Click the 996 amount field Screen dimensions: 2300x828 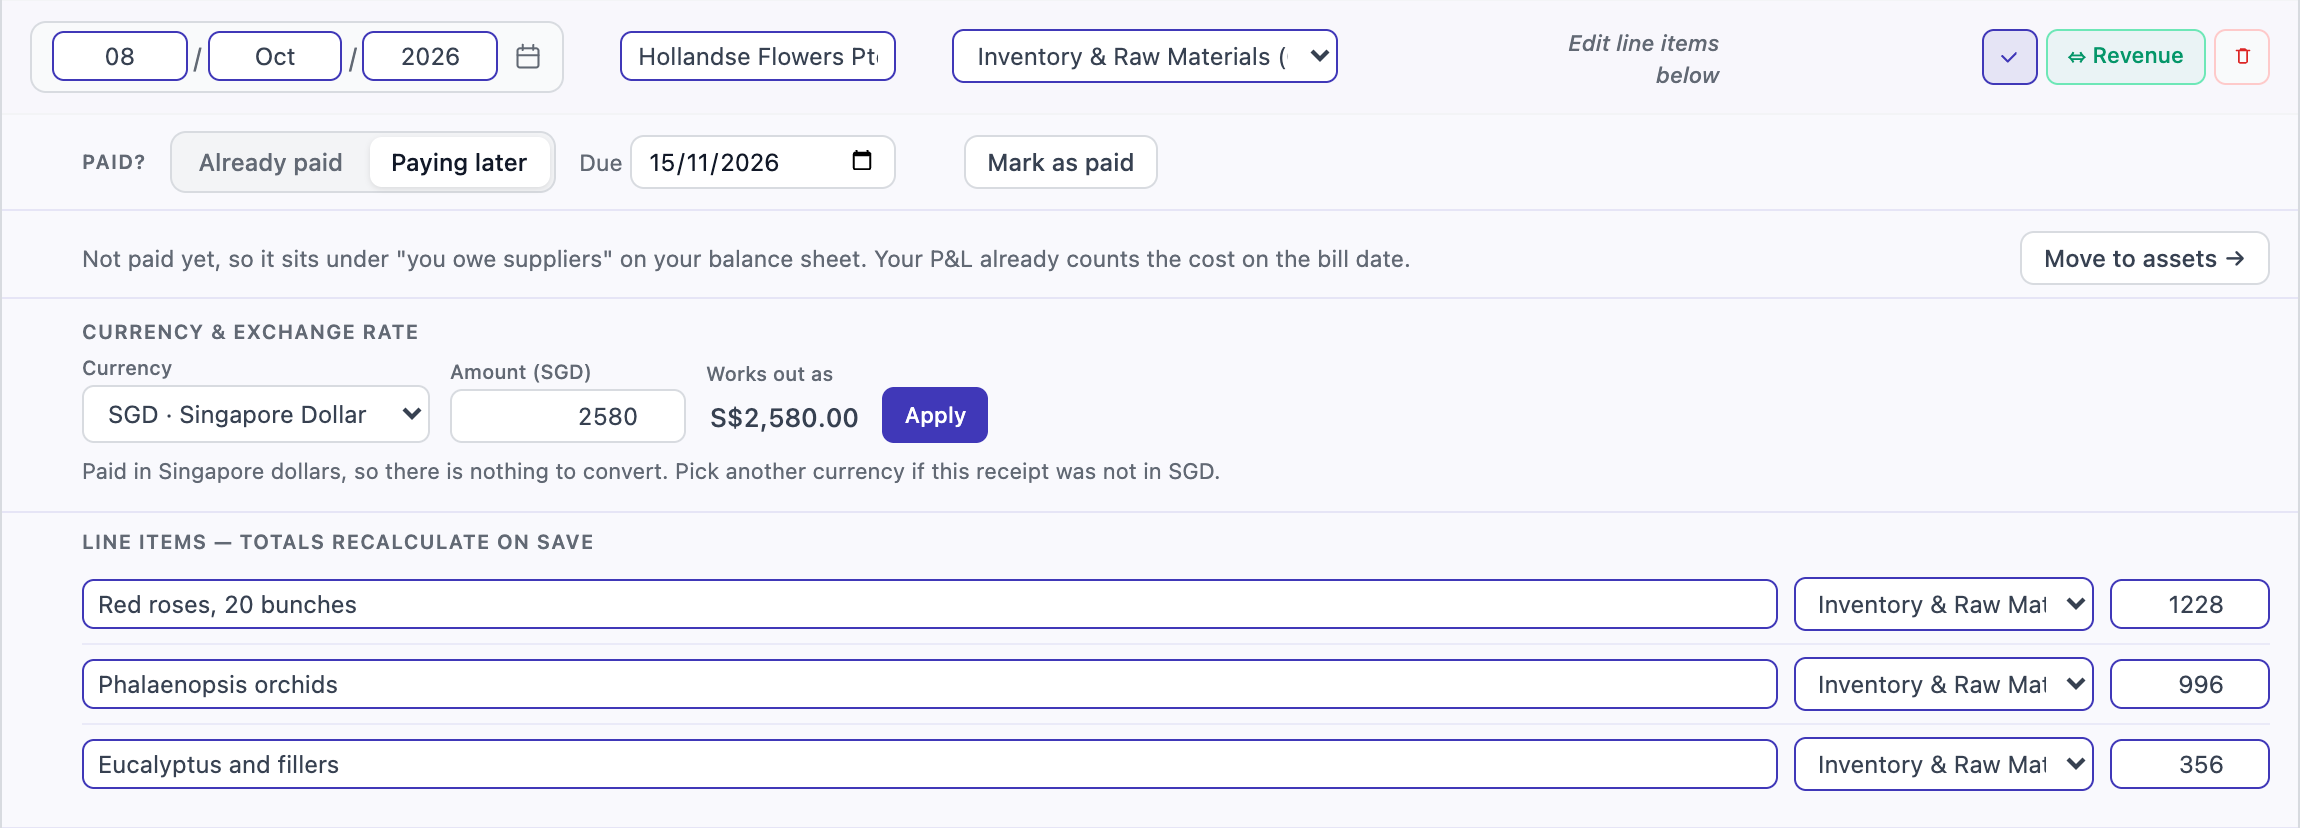[x=2189, y=684]
